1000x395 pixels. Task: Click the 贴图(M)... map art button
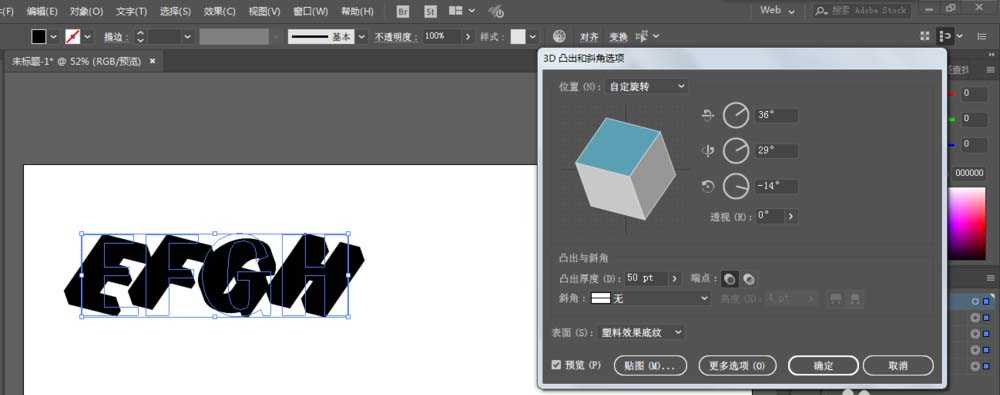coord(650,366)
